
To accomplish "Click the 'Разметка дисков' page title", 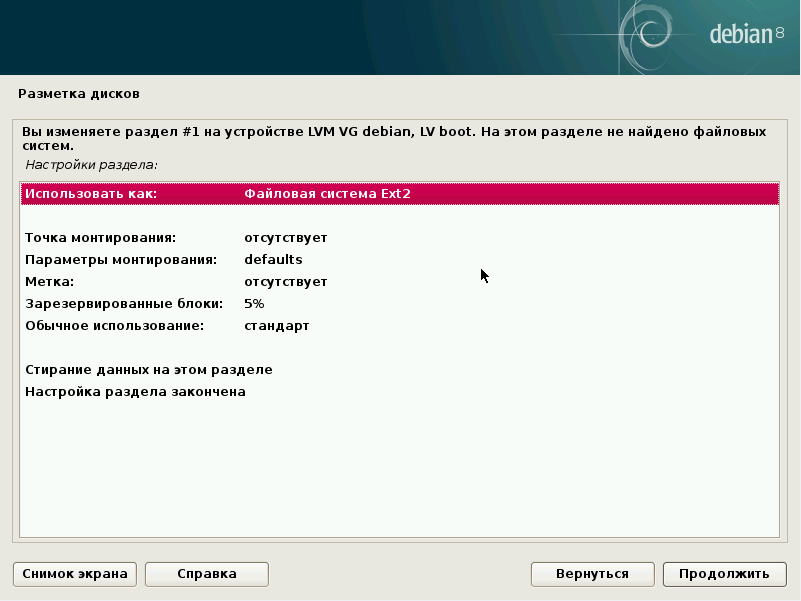I will 79,94.
